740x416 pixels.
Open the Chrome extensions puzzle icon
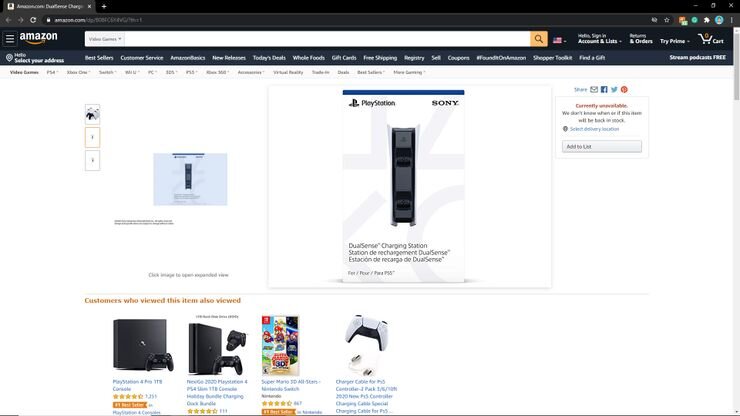coord(706,20)
